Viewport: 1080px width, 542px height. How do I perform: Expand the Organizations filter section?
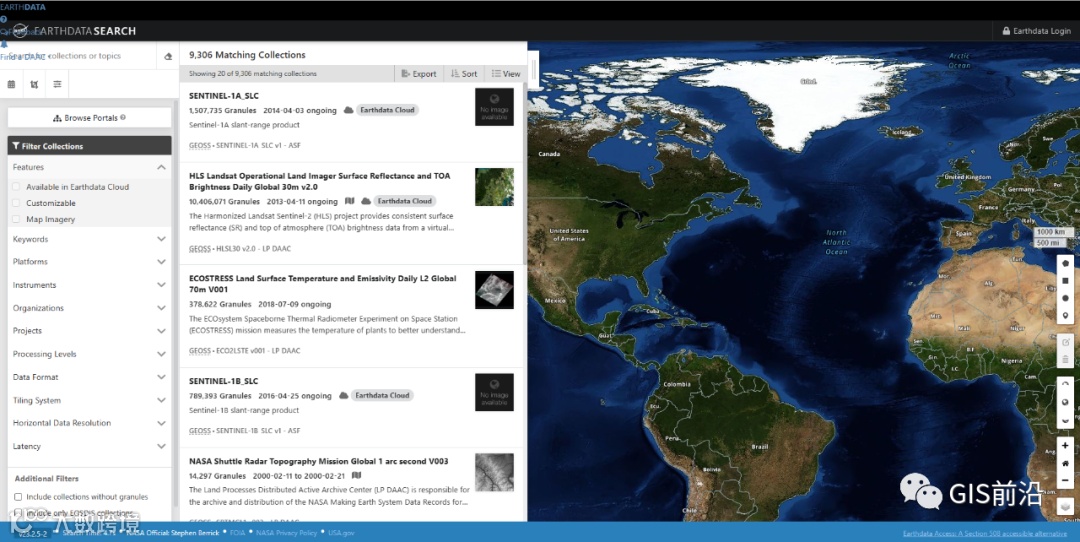(x=90, y=308)
